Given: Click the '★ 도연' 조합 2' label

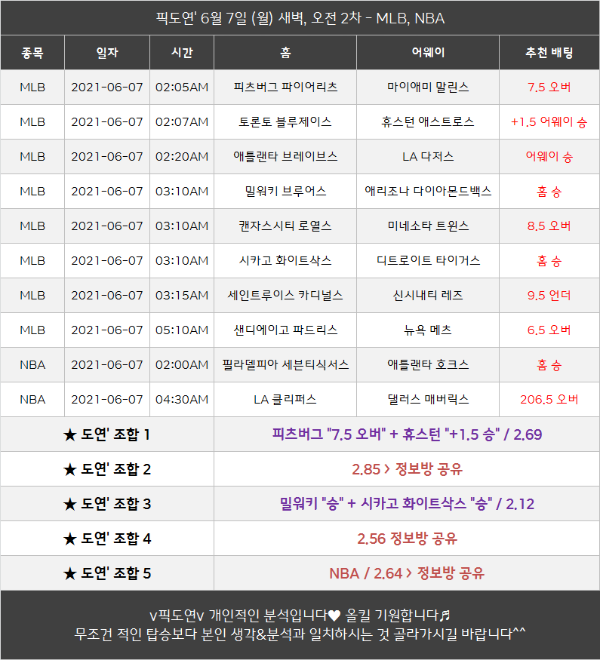Looking at the screenshot, I should click(107, 469).
